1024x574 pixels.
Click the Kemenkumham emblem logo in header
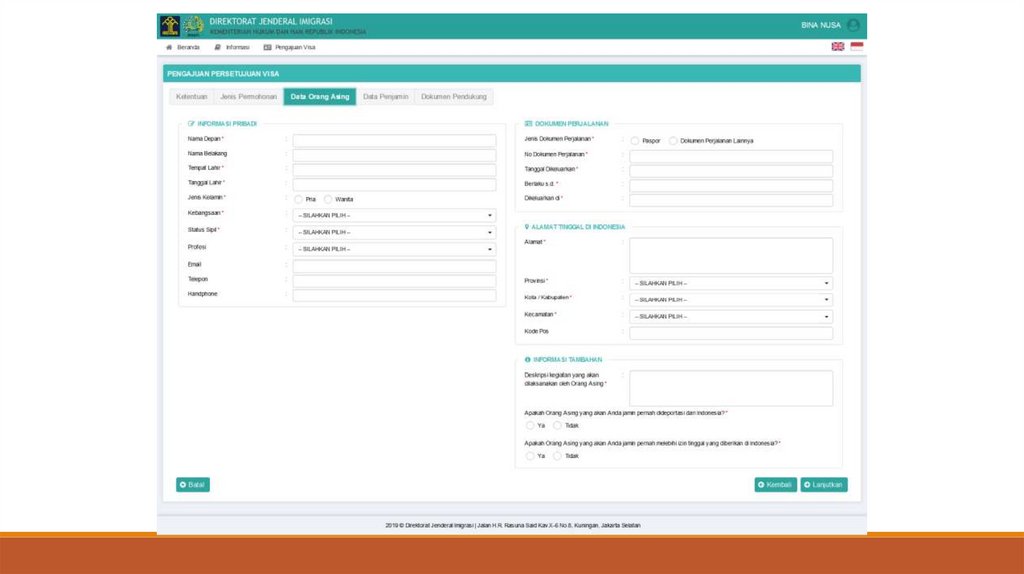click(170, 25)
